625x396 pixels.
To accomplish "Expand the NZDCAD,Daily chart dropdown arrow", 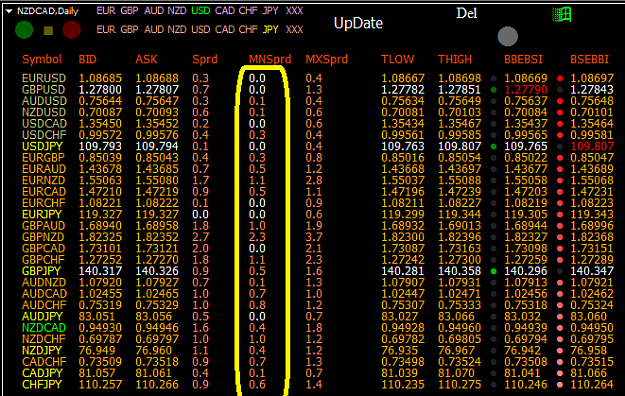I will tap(9, 11).
